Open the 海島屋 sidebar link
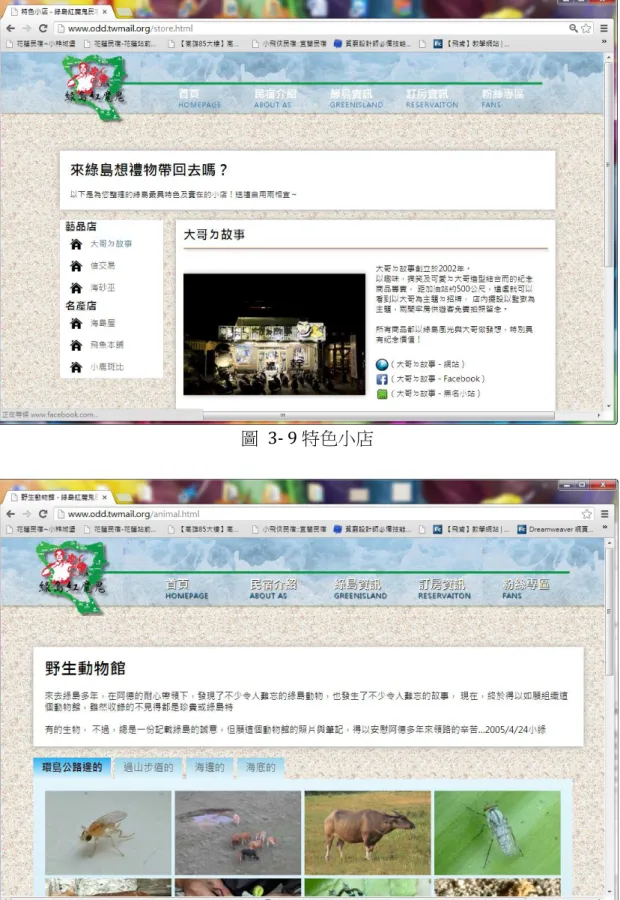The width and height of the screenshot is (620, 900). (x=102, y=323)
